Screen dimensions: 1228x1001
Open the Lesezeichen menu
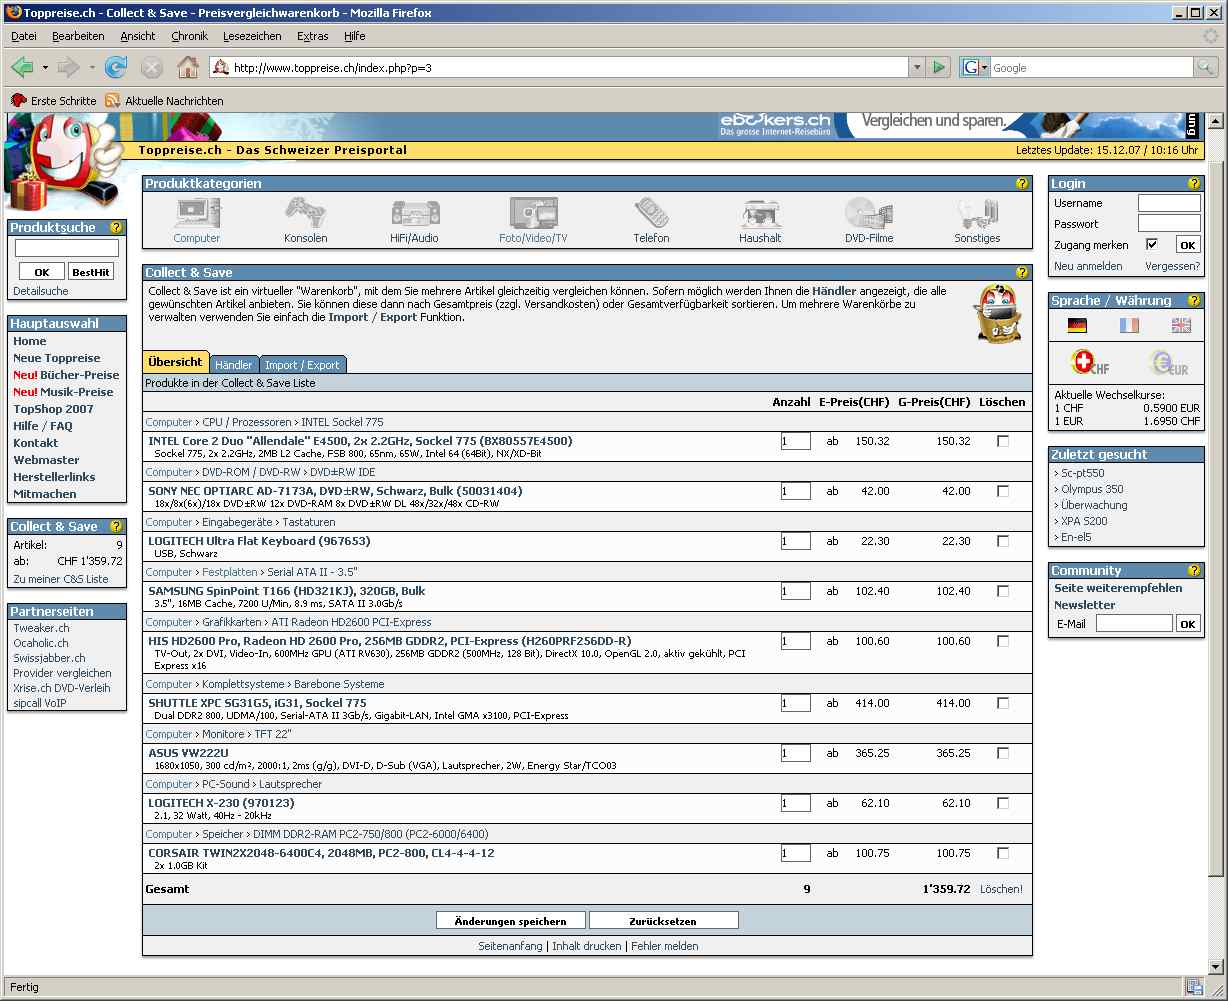252,36
